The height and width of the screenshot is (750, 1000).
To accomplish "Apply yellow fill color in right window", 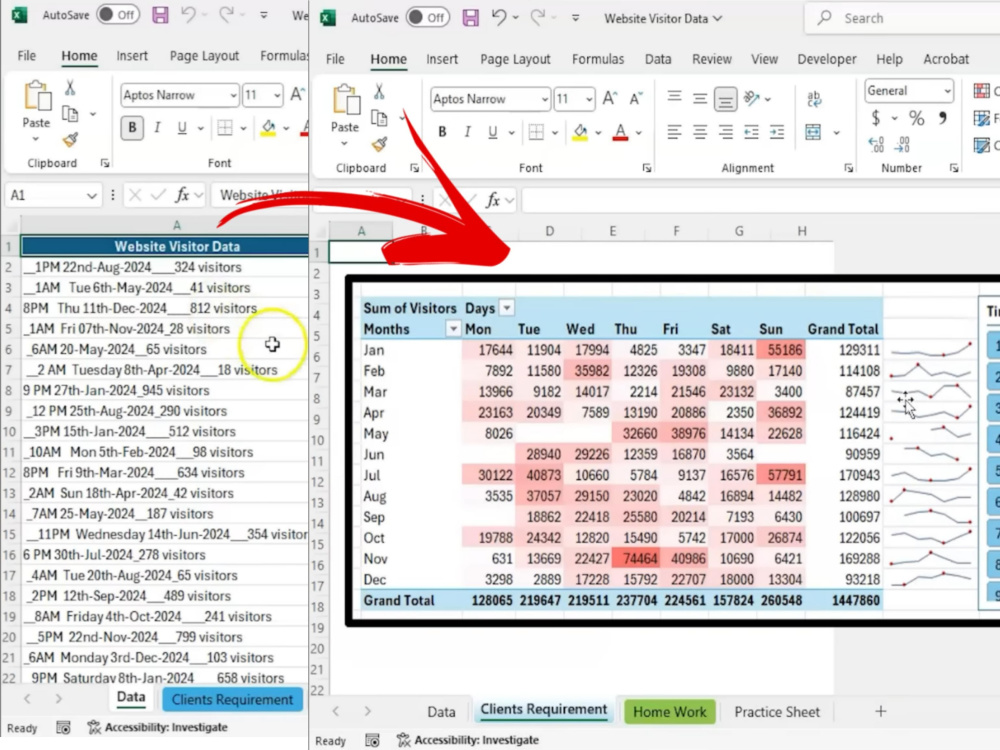I will [x=580, y=132].
